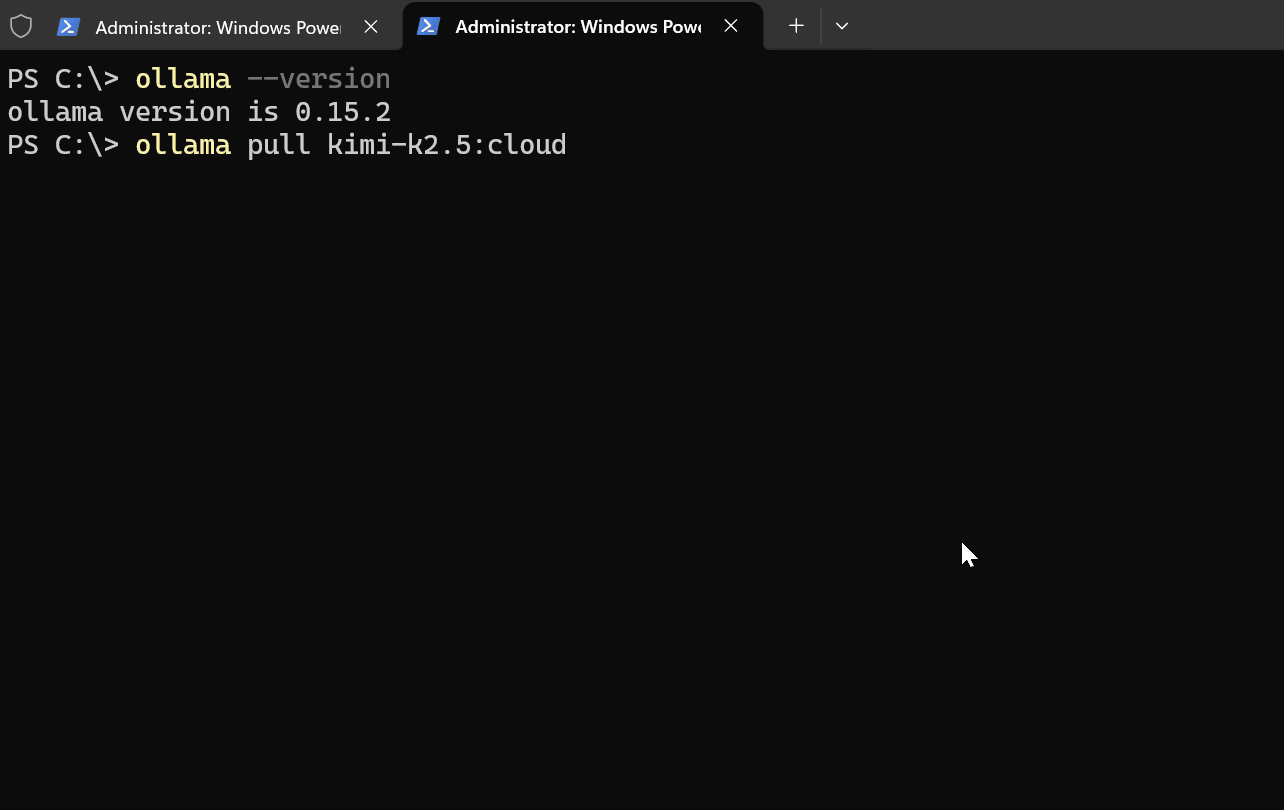Click the "--version" flag text

318,79
